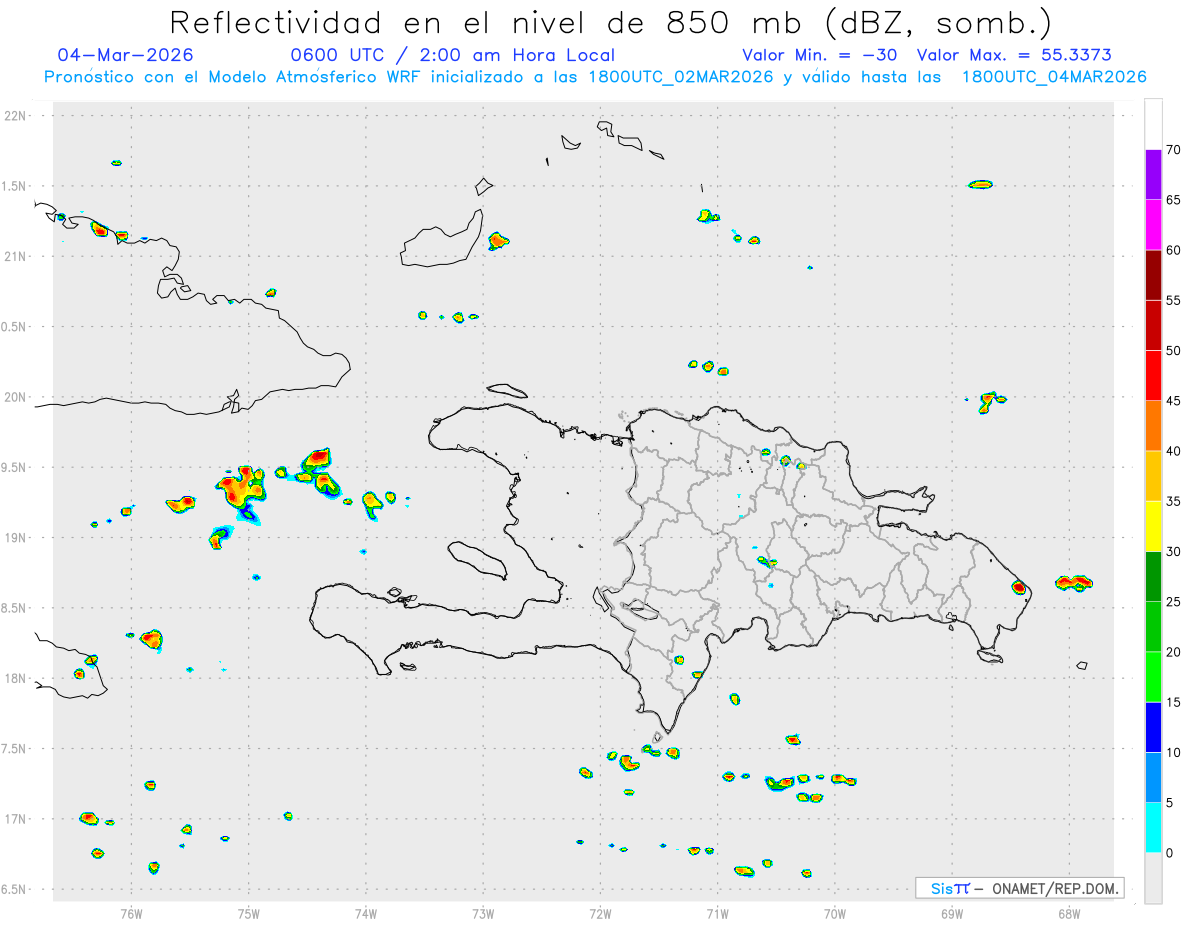Click the colorbar label '10'
Image resolution: width=1200 pixels, height=927 pixels.
[1173, 753]
